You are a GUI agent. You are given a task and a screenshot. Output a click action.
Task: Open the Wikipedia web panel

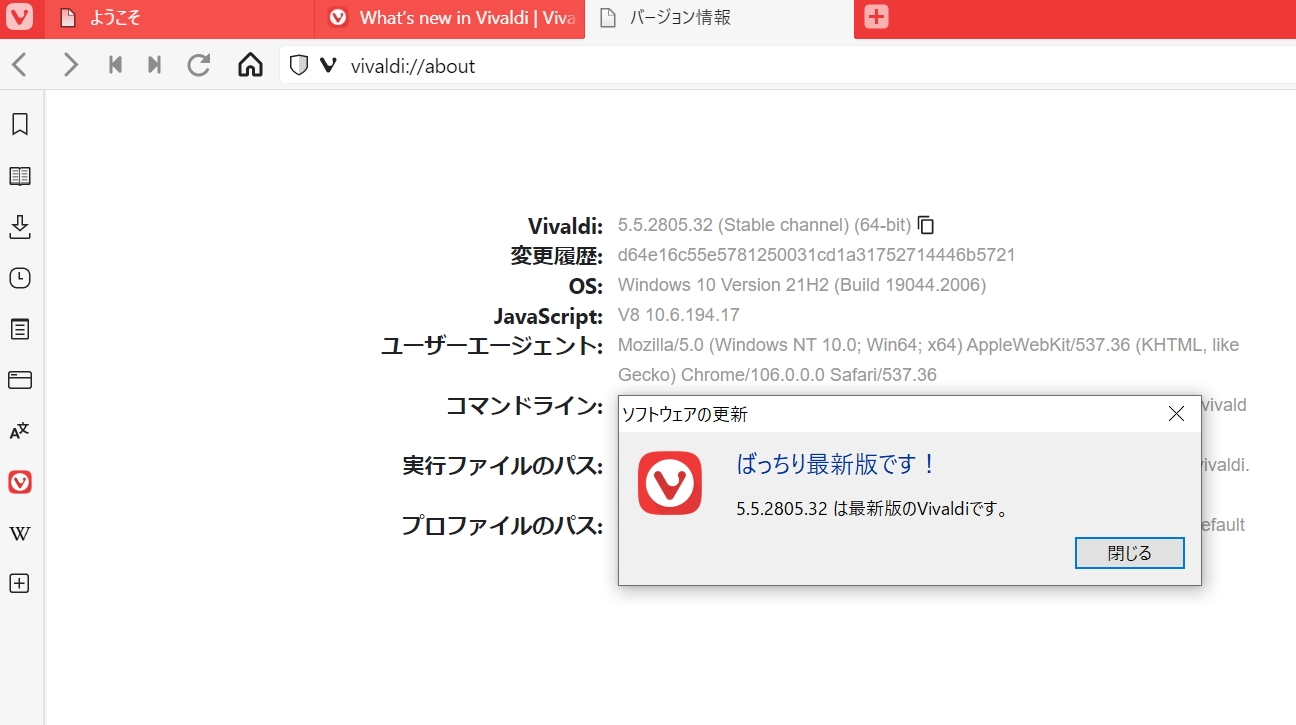coord(20,532)
